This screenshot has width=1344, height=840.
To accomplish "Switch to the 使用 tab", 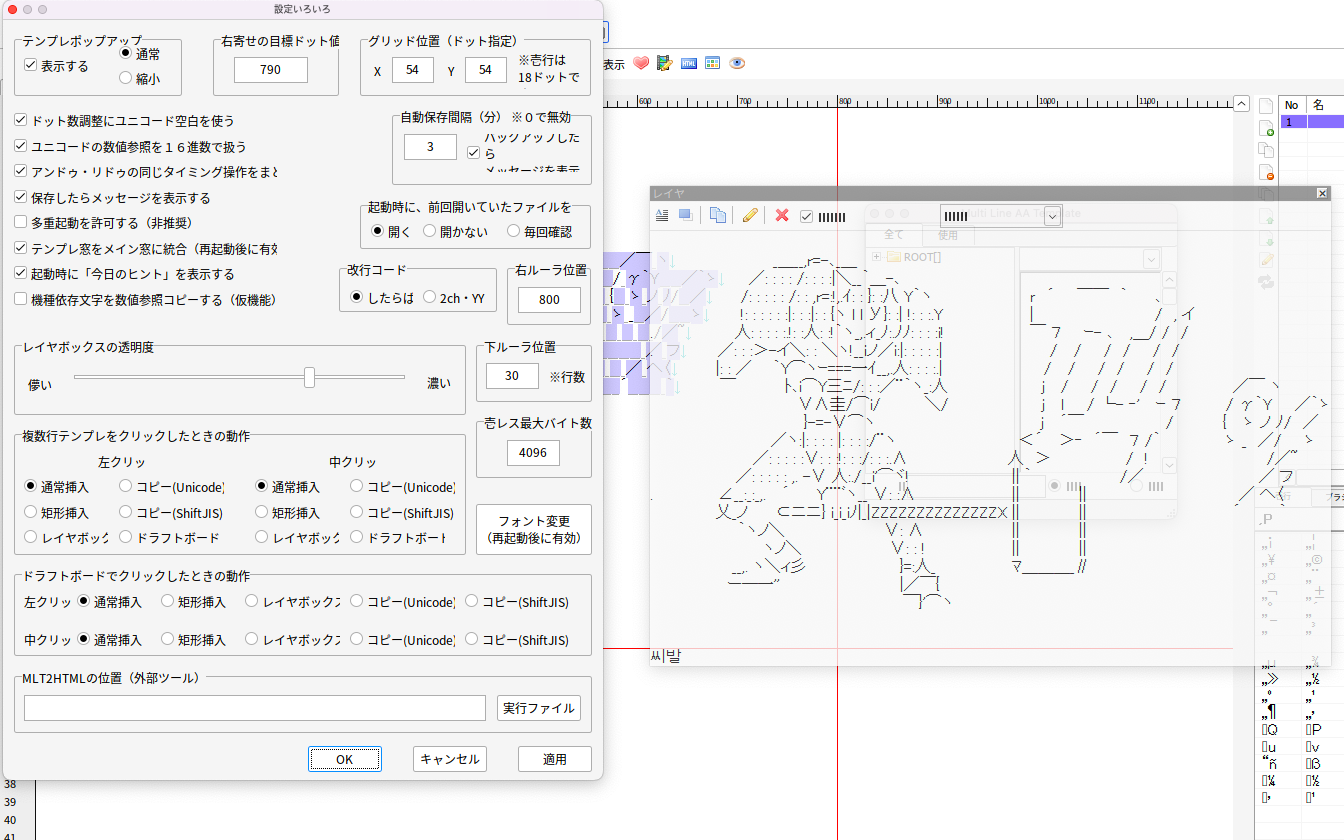I will [x=947, y=235].
